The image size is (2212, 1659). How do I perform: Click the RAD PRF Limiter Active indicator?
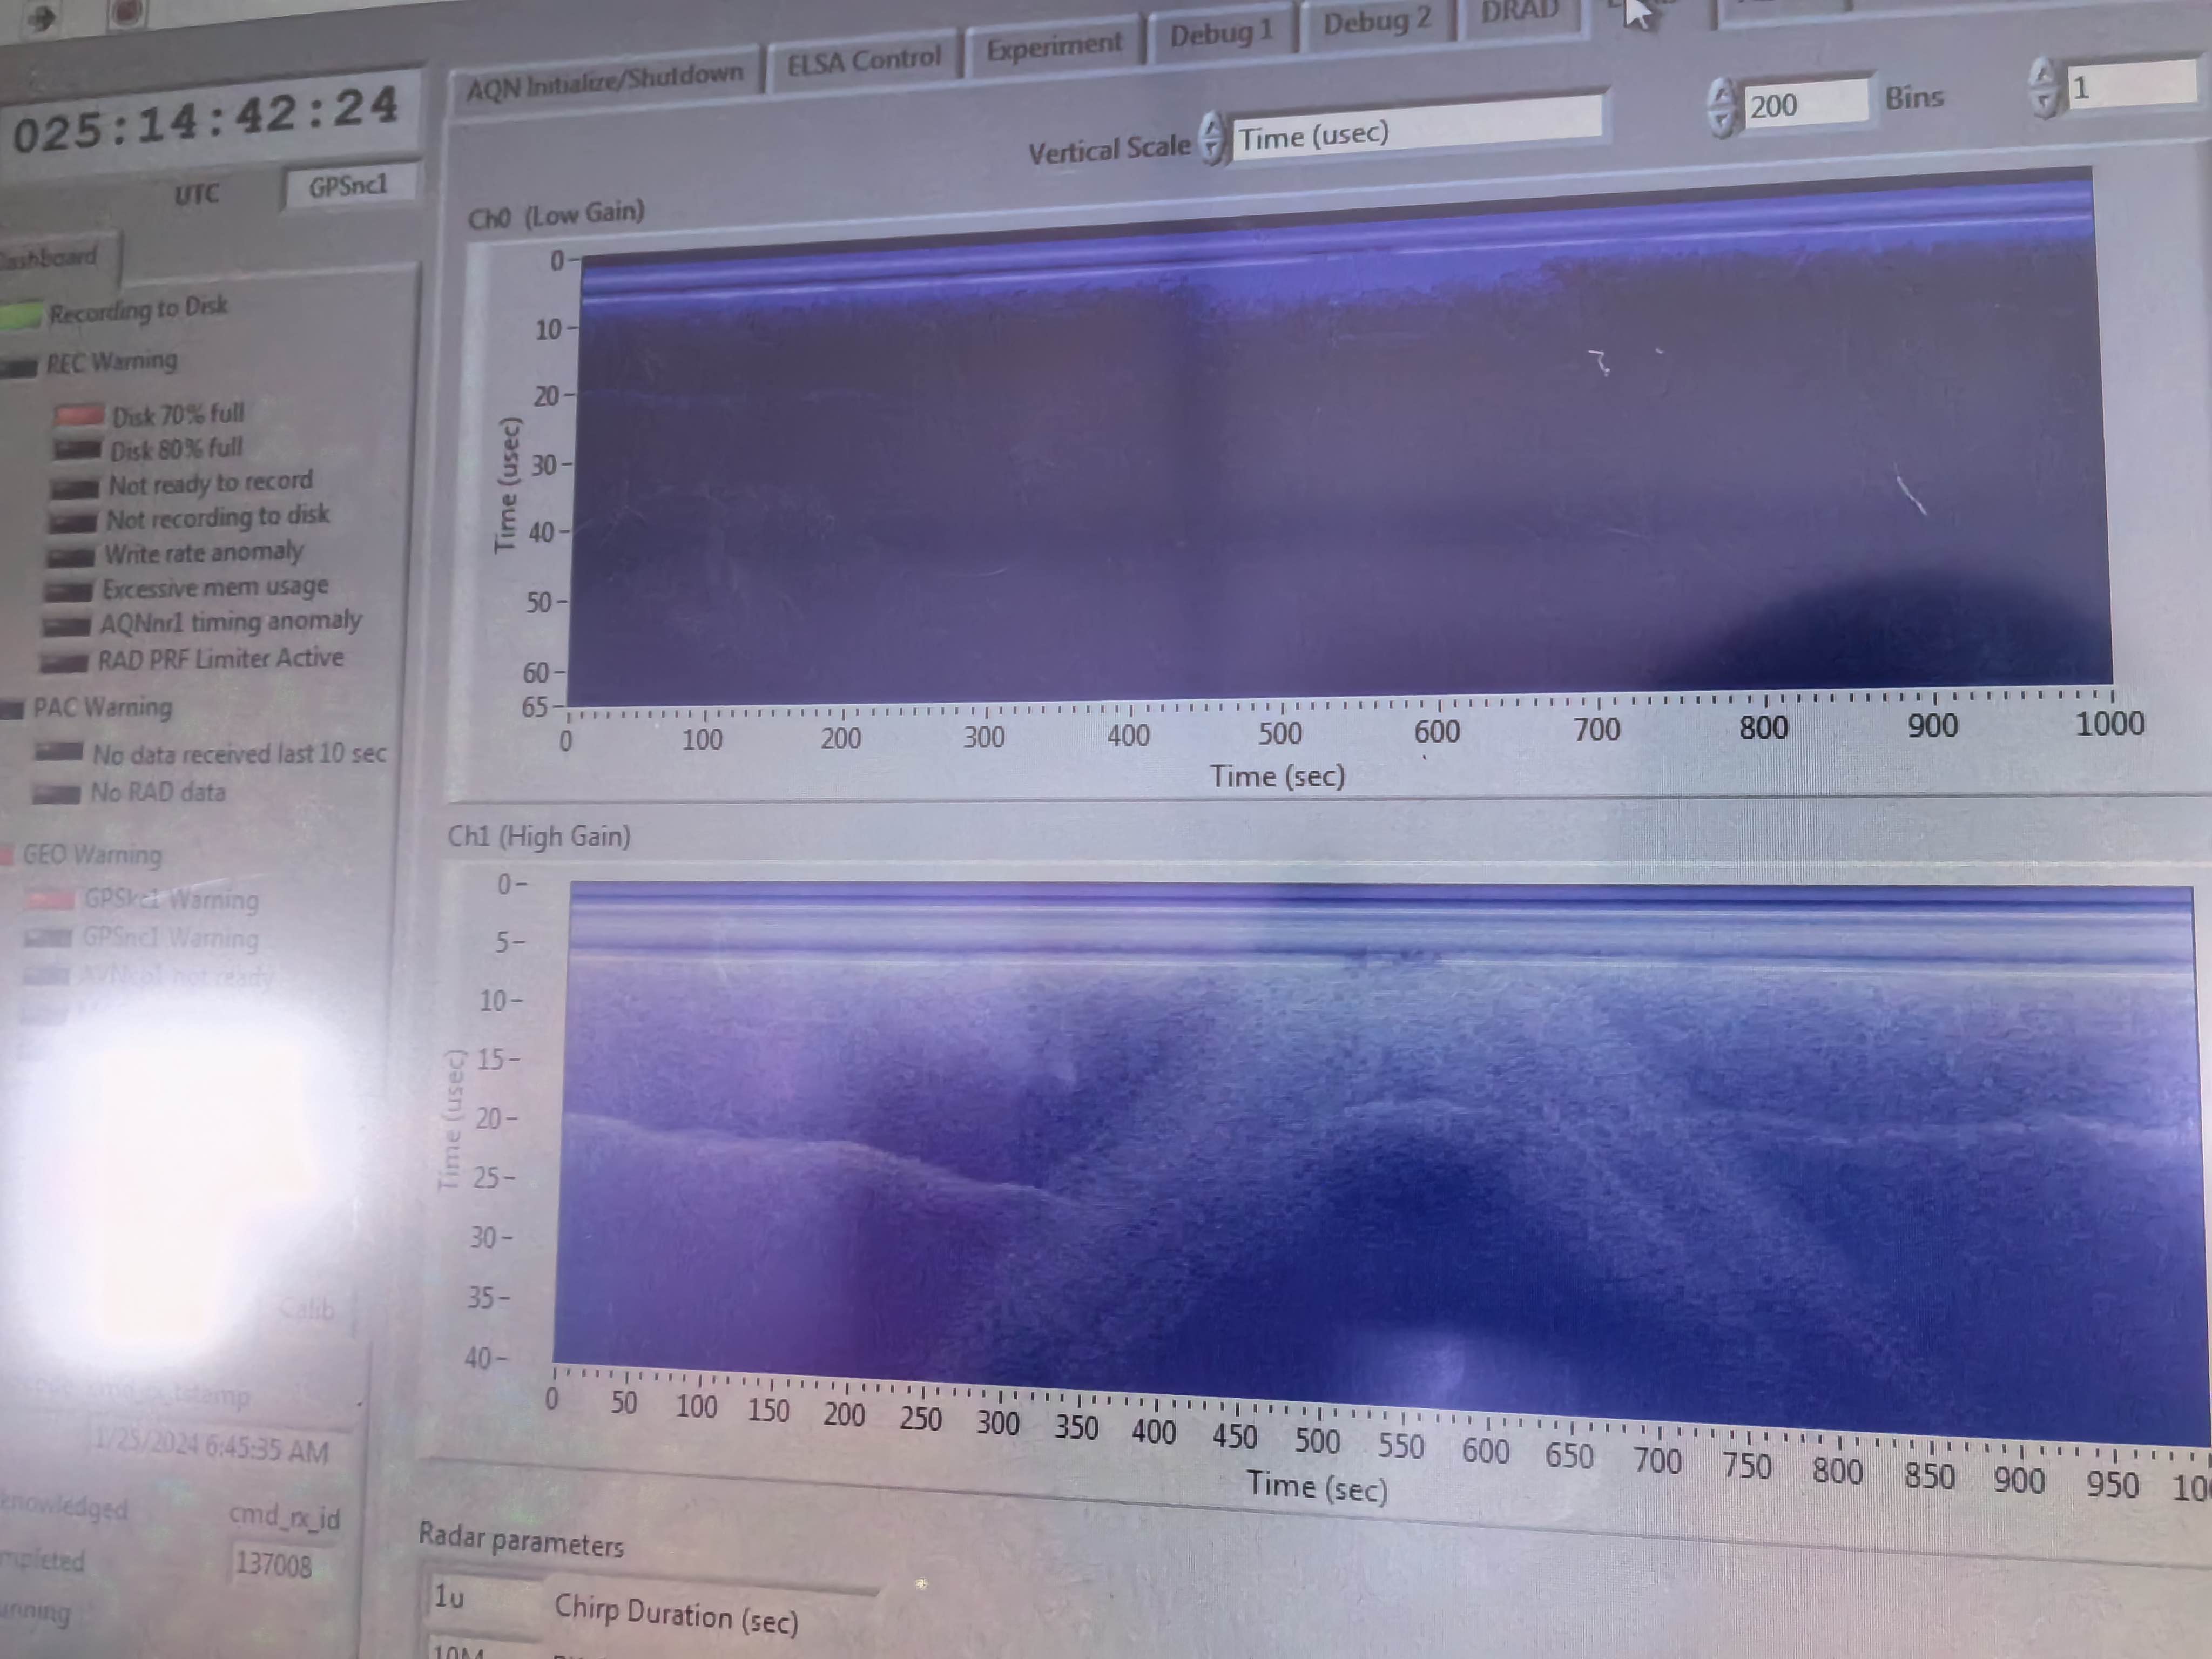pos(64,663)
